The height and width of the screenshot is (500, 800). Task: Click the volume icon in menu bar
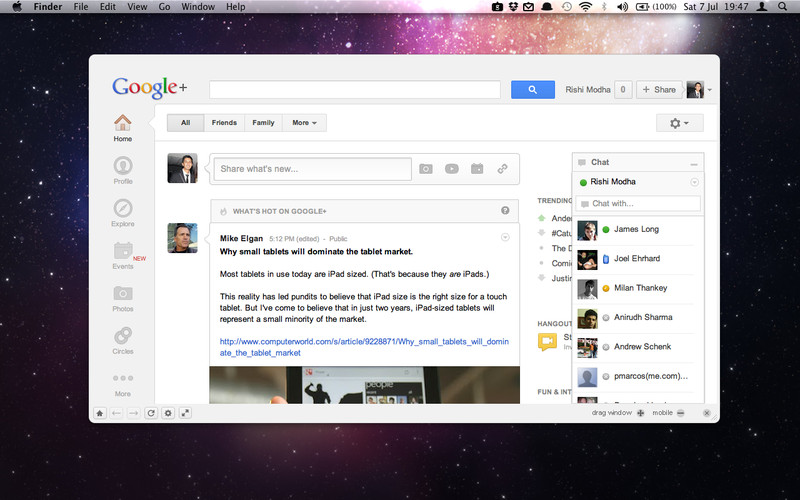pyautogui.click(x=622, y=7)
